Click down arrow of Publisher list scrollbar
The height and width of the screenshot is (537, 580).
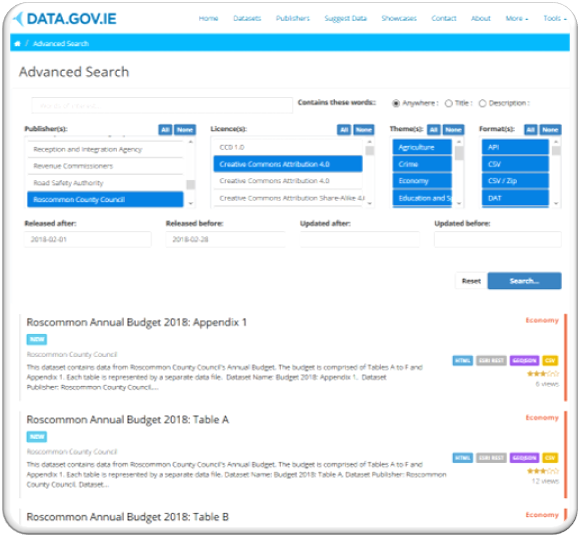click(x=191, y=203)
